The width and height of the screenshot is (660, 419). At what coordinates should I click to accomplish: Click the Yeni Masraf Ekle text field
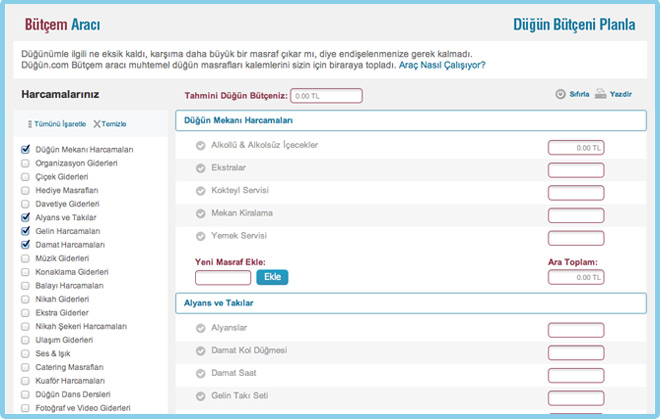[x=223, y=277]
